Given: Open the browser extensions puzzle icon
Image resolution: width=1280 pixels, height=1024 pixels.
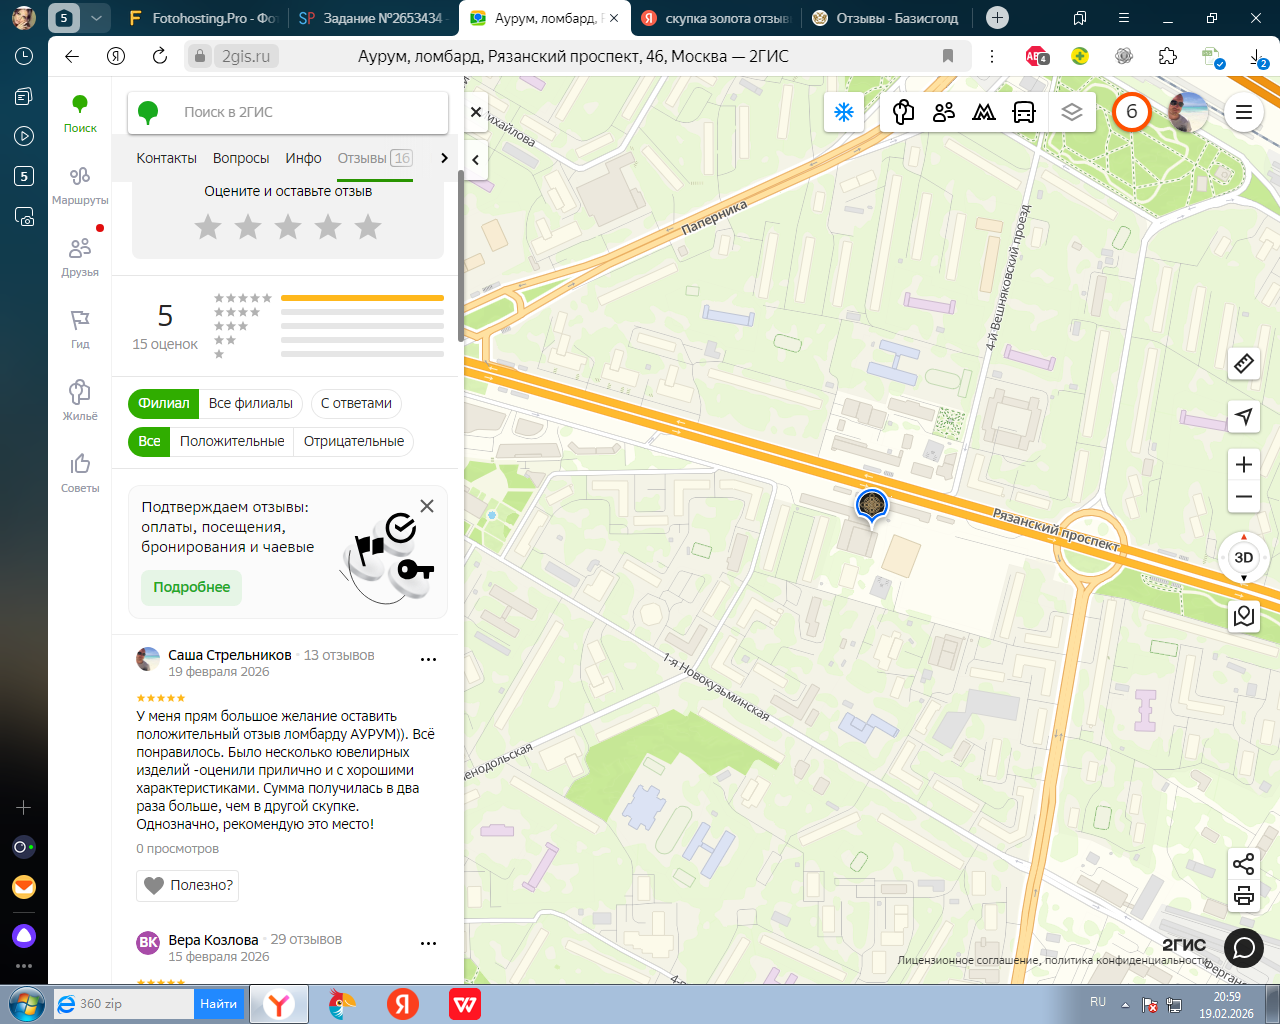Looking at the screenshot, I should pos(1168,56).
